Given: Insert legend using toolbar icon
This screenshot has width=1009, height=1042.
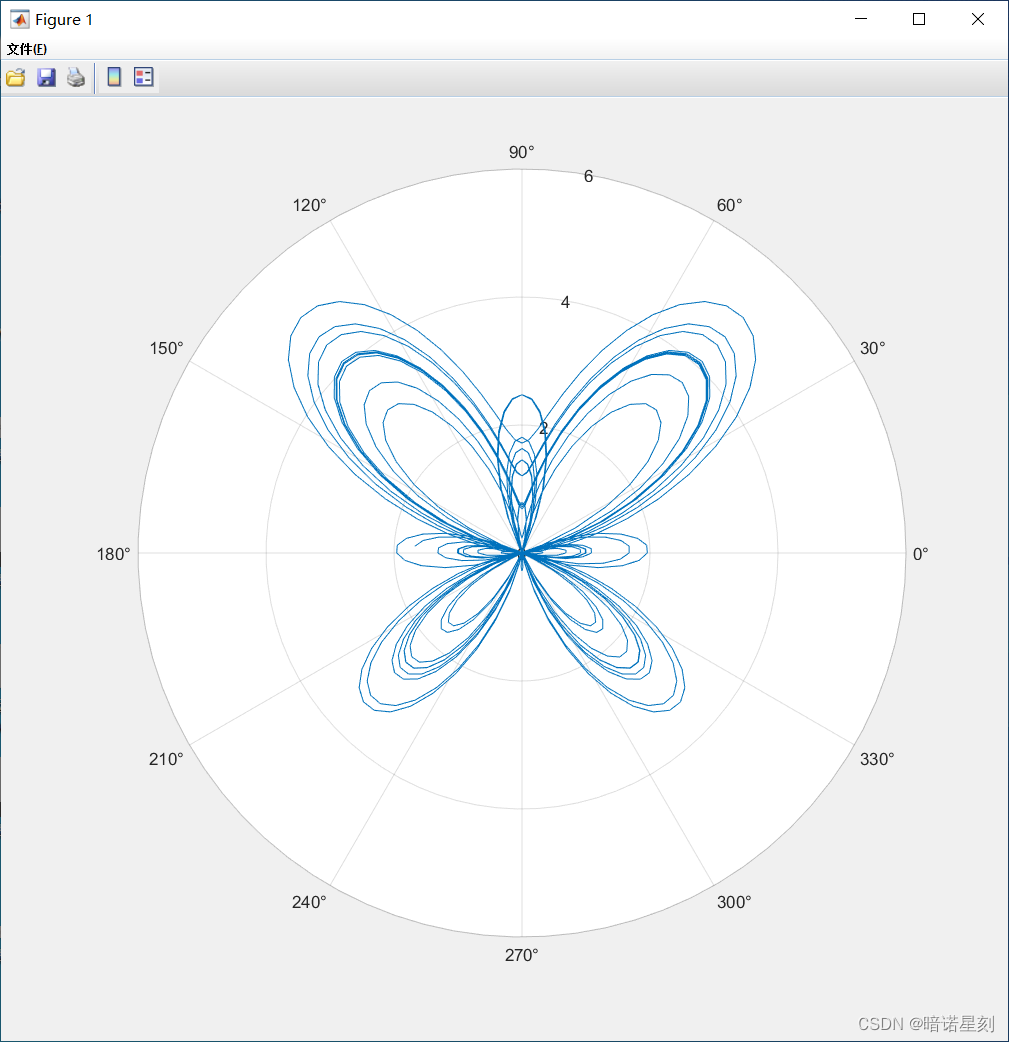Looking at the screenshot, I should (144, 77).
